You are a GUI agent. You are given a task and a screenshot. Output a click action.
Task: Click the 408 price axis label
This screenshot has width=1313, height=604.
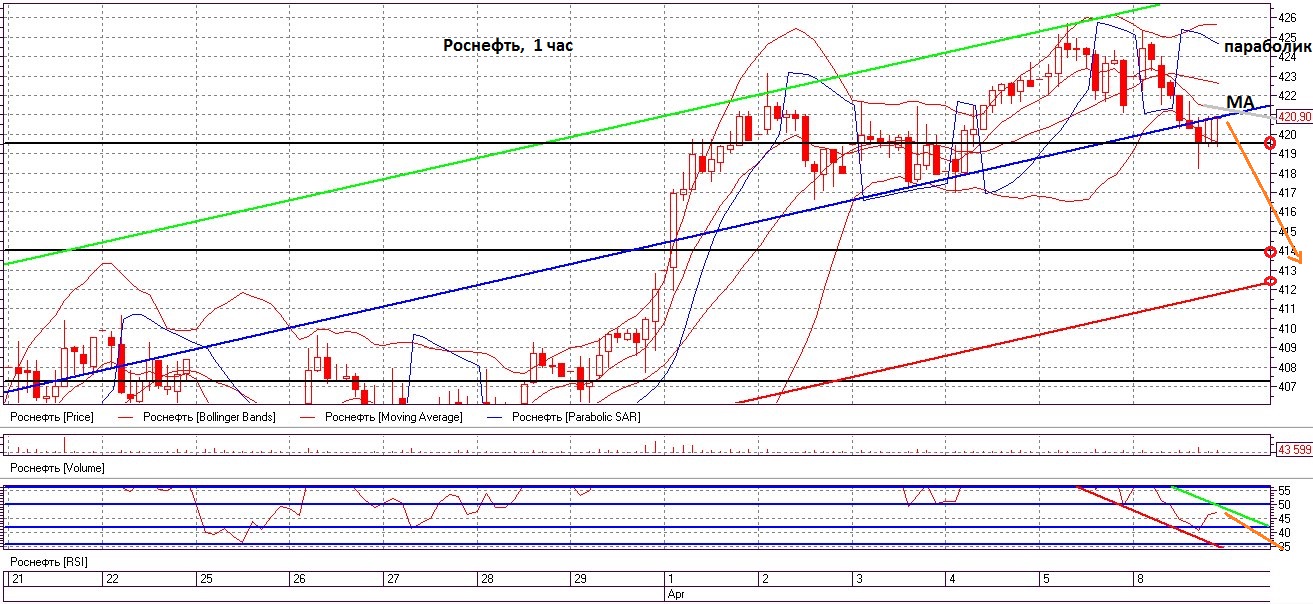(1288, 367)
